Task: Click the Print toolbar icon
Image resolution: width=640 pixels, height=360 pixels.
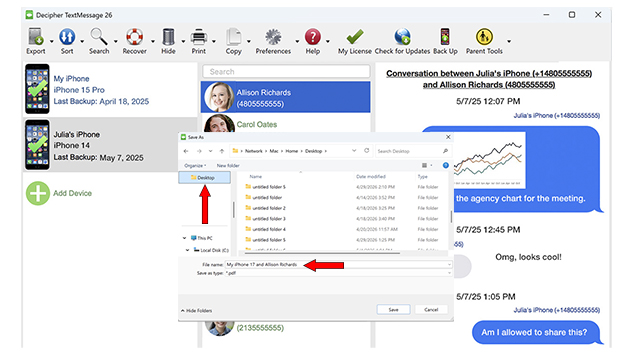Action: [199, 37]
